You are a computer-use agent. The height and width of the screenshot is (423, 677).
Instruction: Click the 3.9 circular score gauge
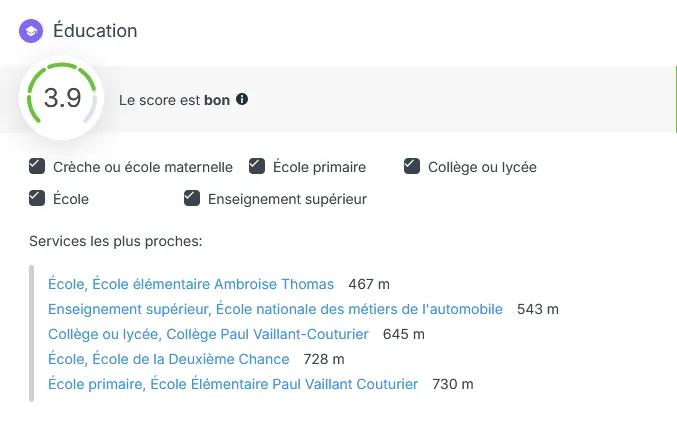point(62,99)
